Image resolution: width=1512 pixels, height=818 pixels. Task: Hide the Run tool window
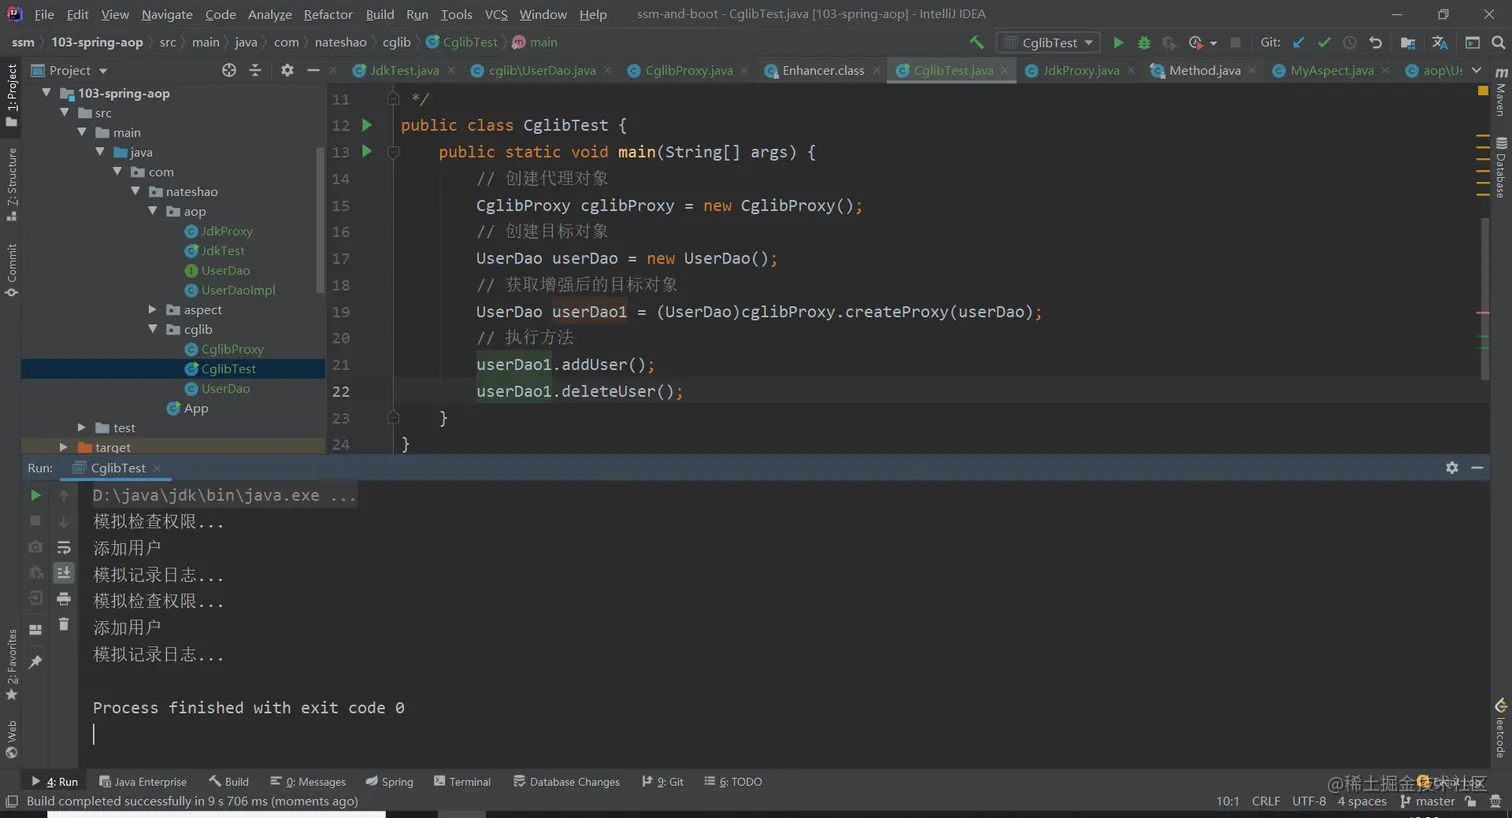tap(1477, 467)
